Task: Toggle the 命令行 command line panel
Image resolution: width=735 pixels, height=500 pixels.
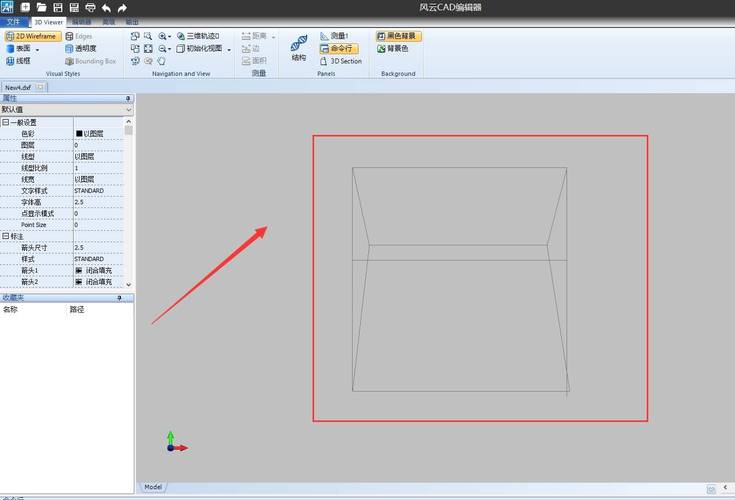Action: 338,48
